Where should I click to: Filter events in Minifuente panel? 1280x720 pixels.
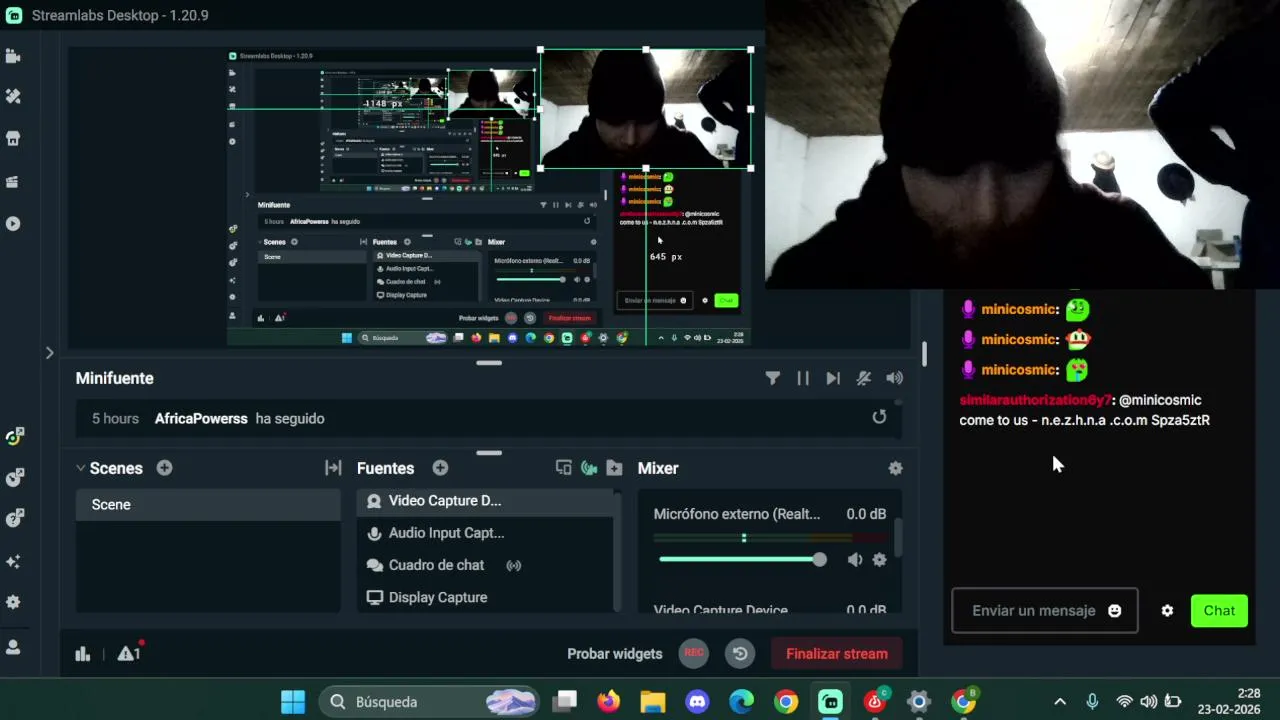tap(773, 378)
